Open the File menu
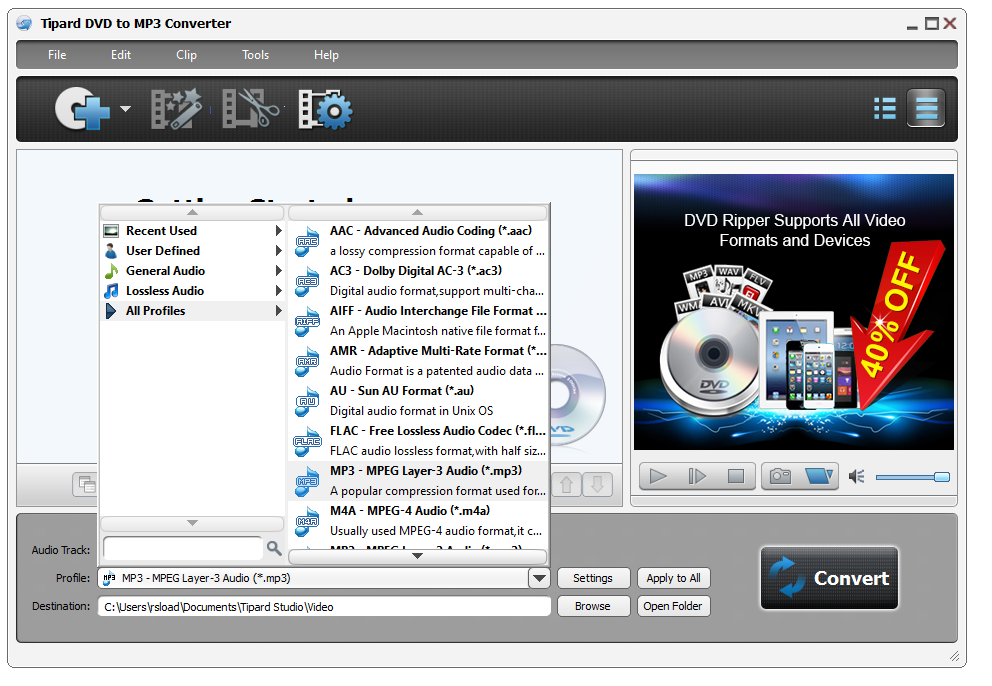 pos(57,55)
